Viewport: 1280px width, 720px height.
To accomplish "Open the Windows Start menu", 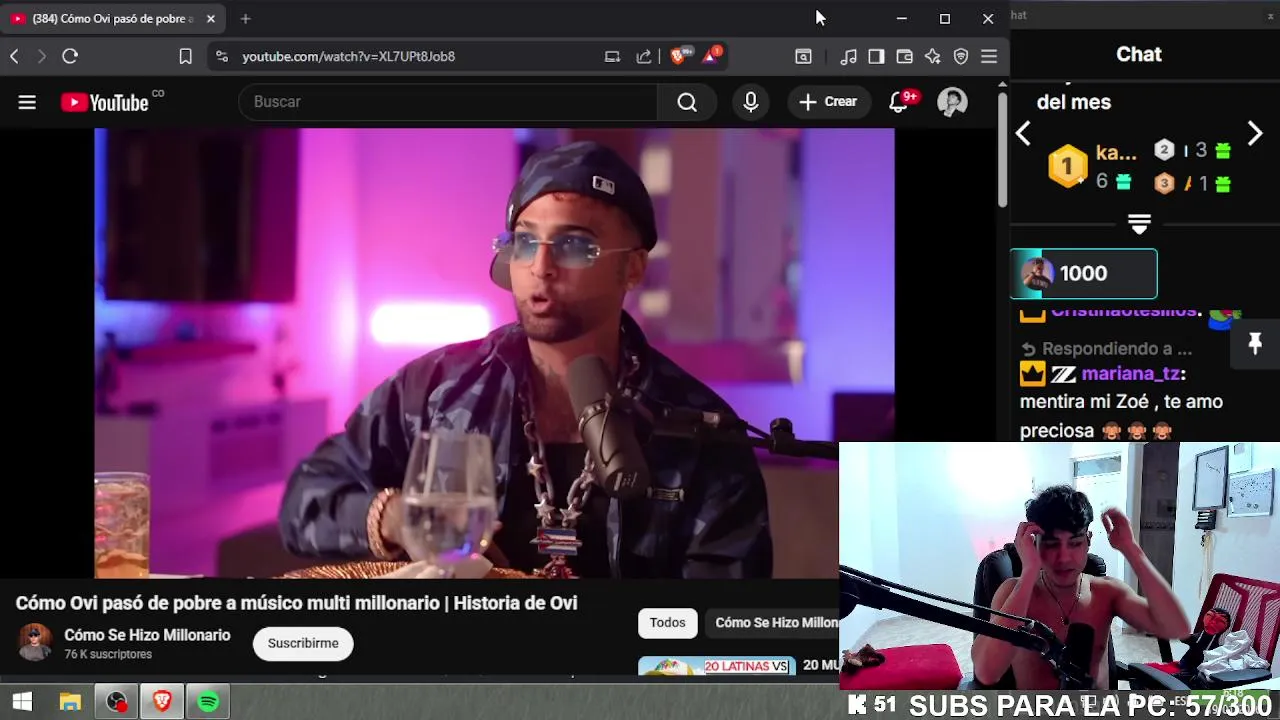I will tap(21, 702).
